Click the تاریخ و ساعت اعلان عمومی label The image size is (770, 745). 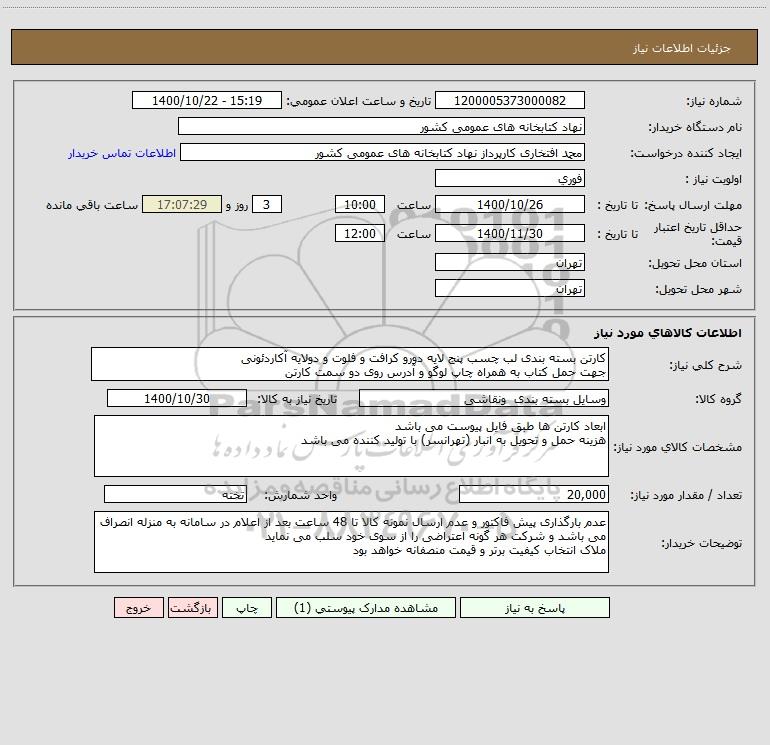click(358, 101)
